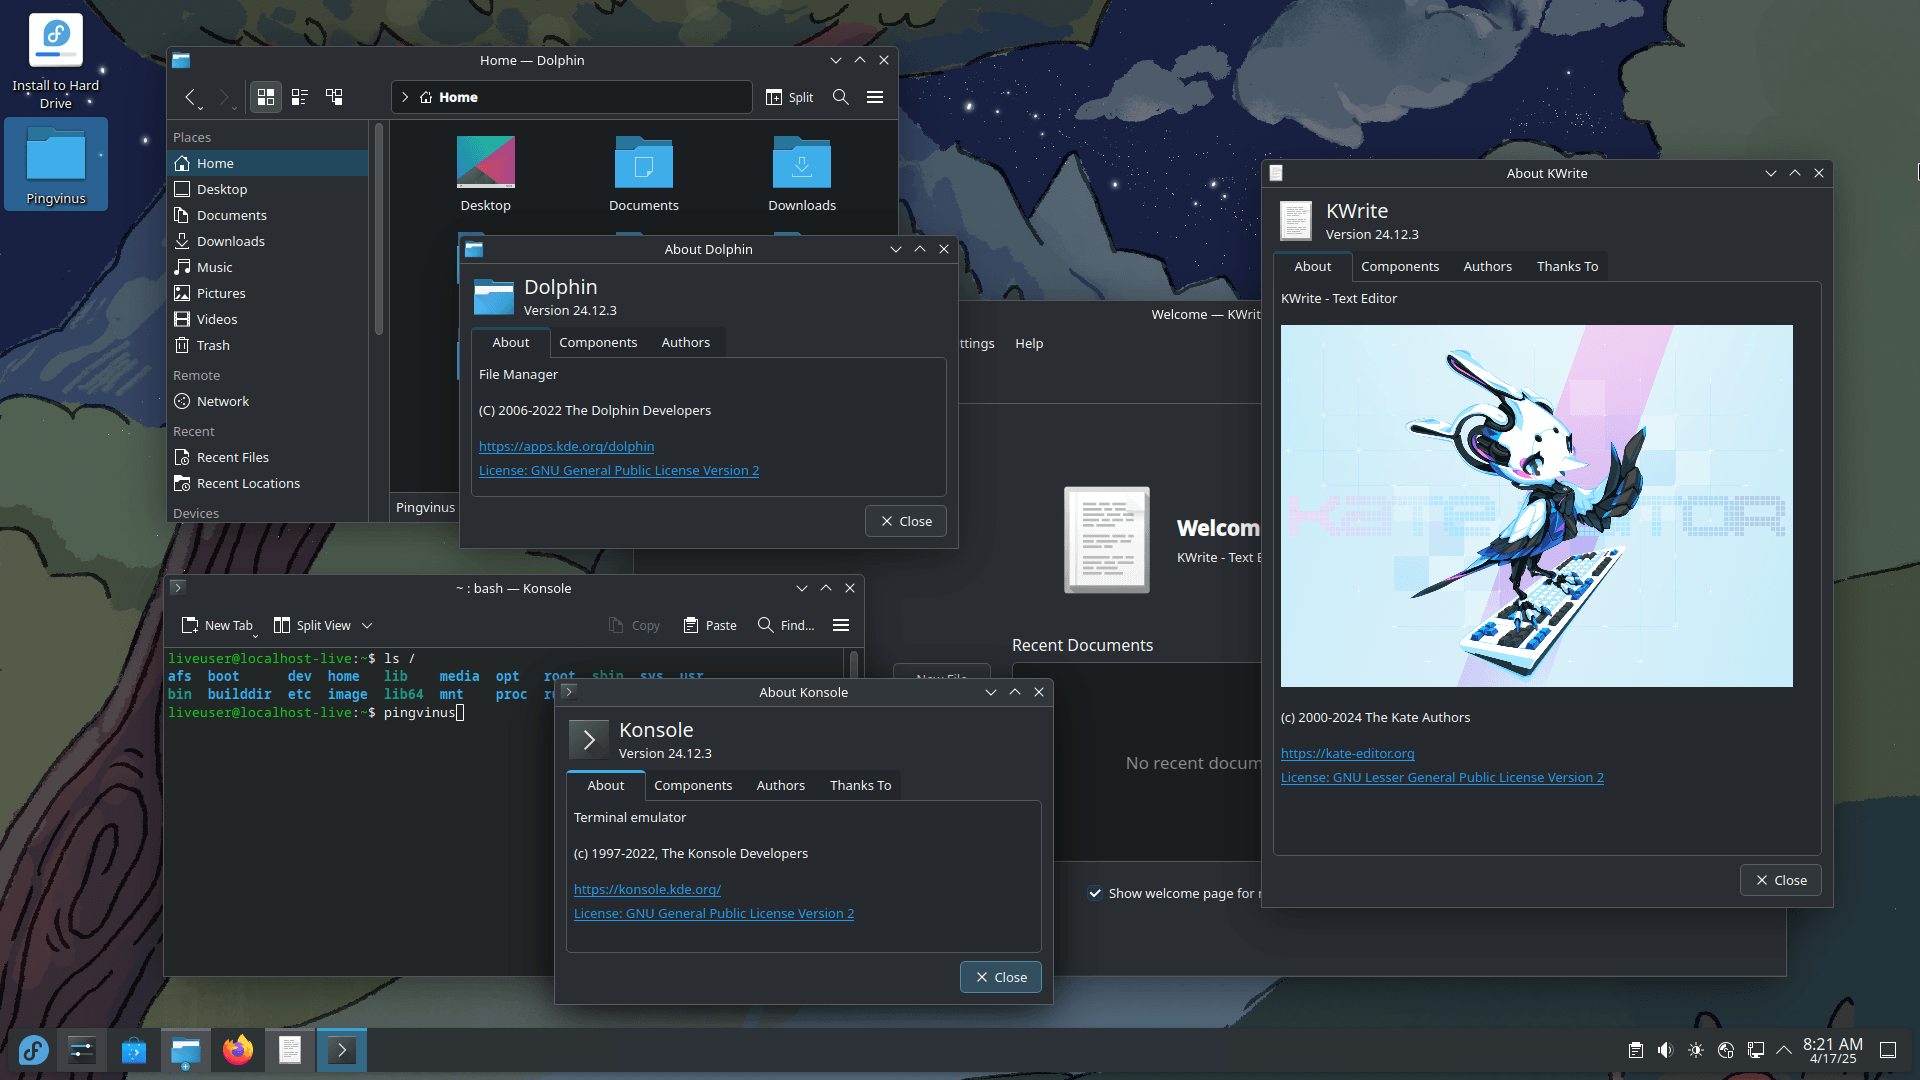Open Konsole GPL Version 2 license link
Screen dimensions: 1920x1080
click(714, 913)
